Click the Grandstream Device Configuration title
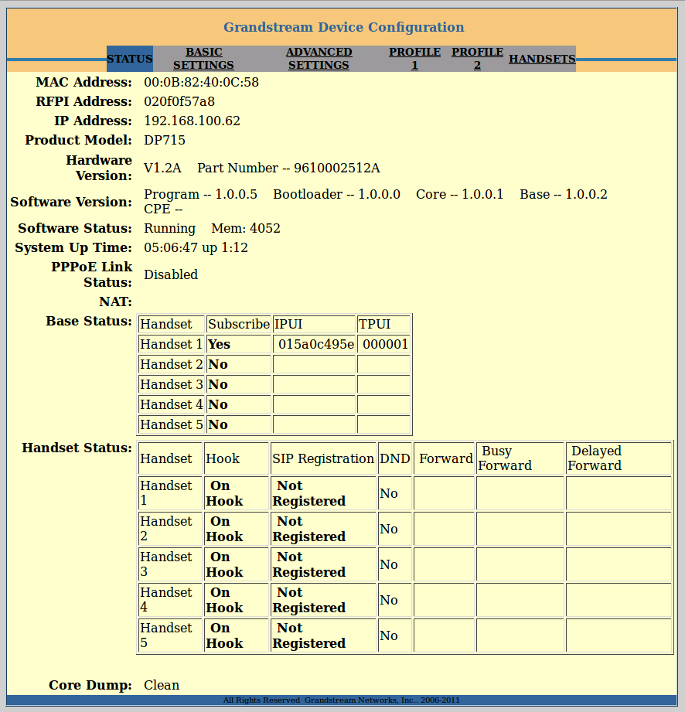 [x=344, y=27]
